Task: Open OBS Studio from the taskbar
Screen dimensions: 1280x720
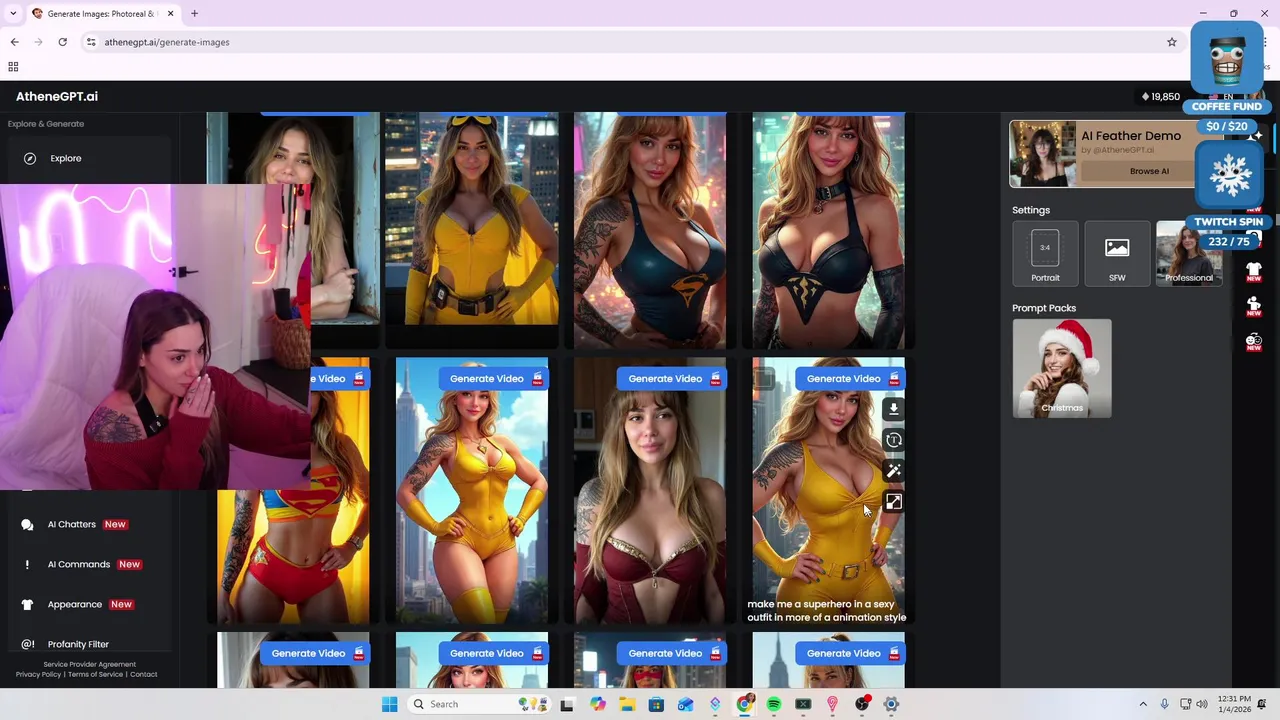Action: point(862,704)
